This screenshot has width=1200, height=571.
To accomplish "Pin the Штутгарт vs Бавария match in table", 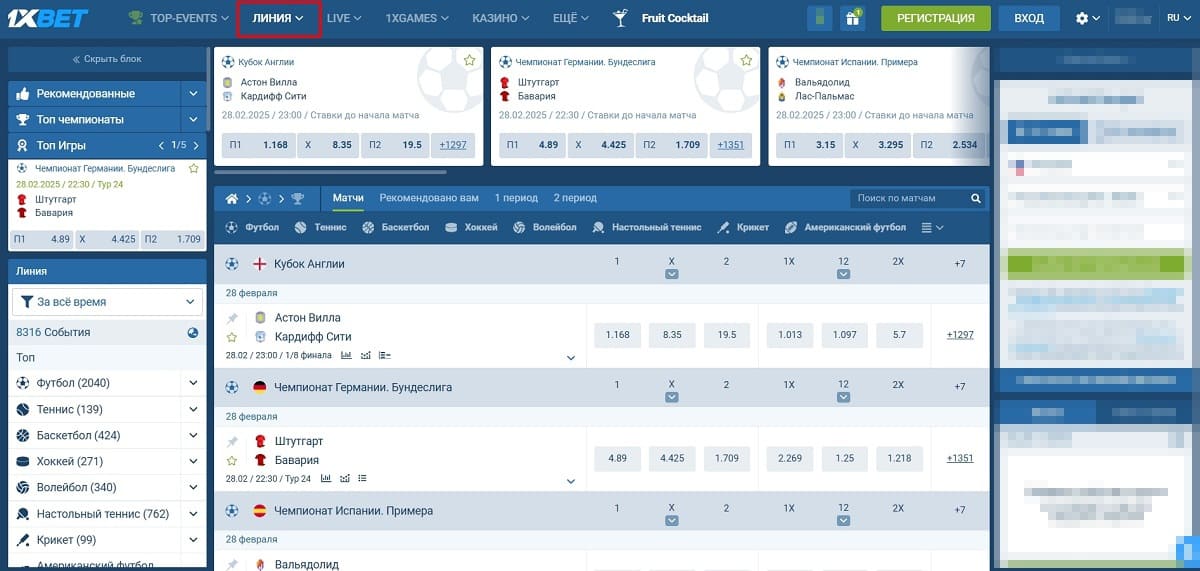I will pyautogui.click(x=232, y=441).
